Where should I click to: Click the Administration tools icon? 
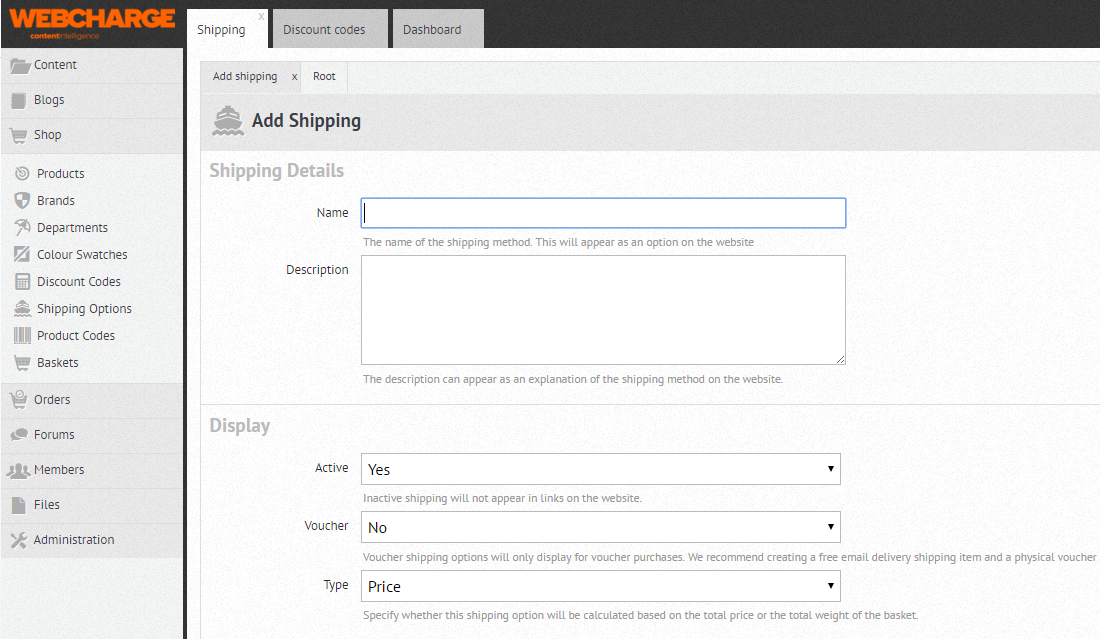(x=18, y=540)
